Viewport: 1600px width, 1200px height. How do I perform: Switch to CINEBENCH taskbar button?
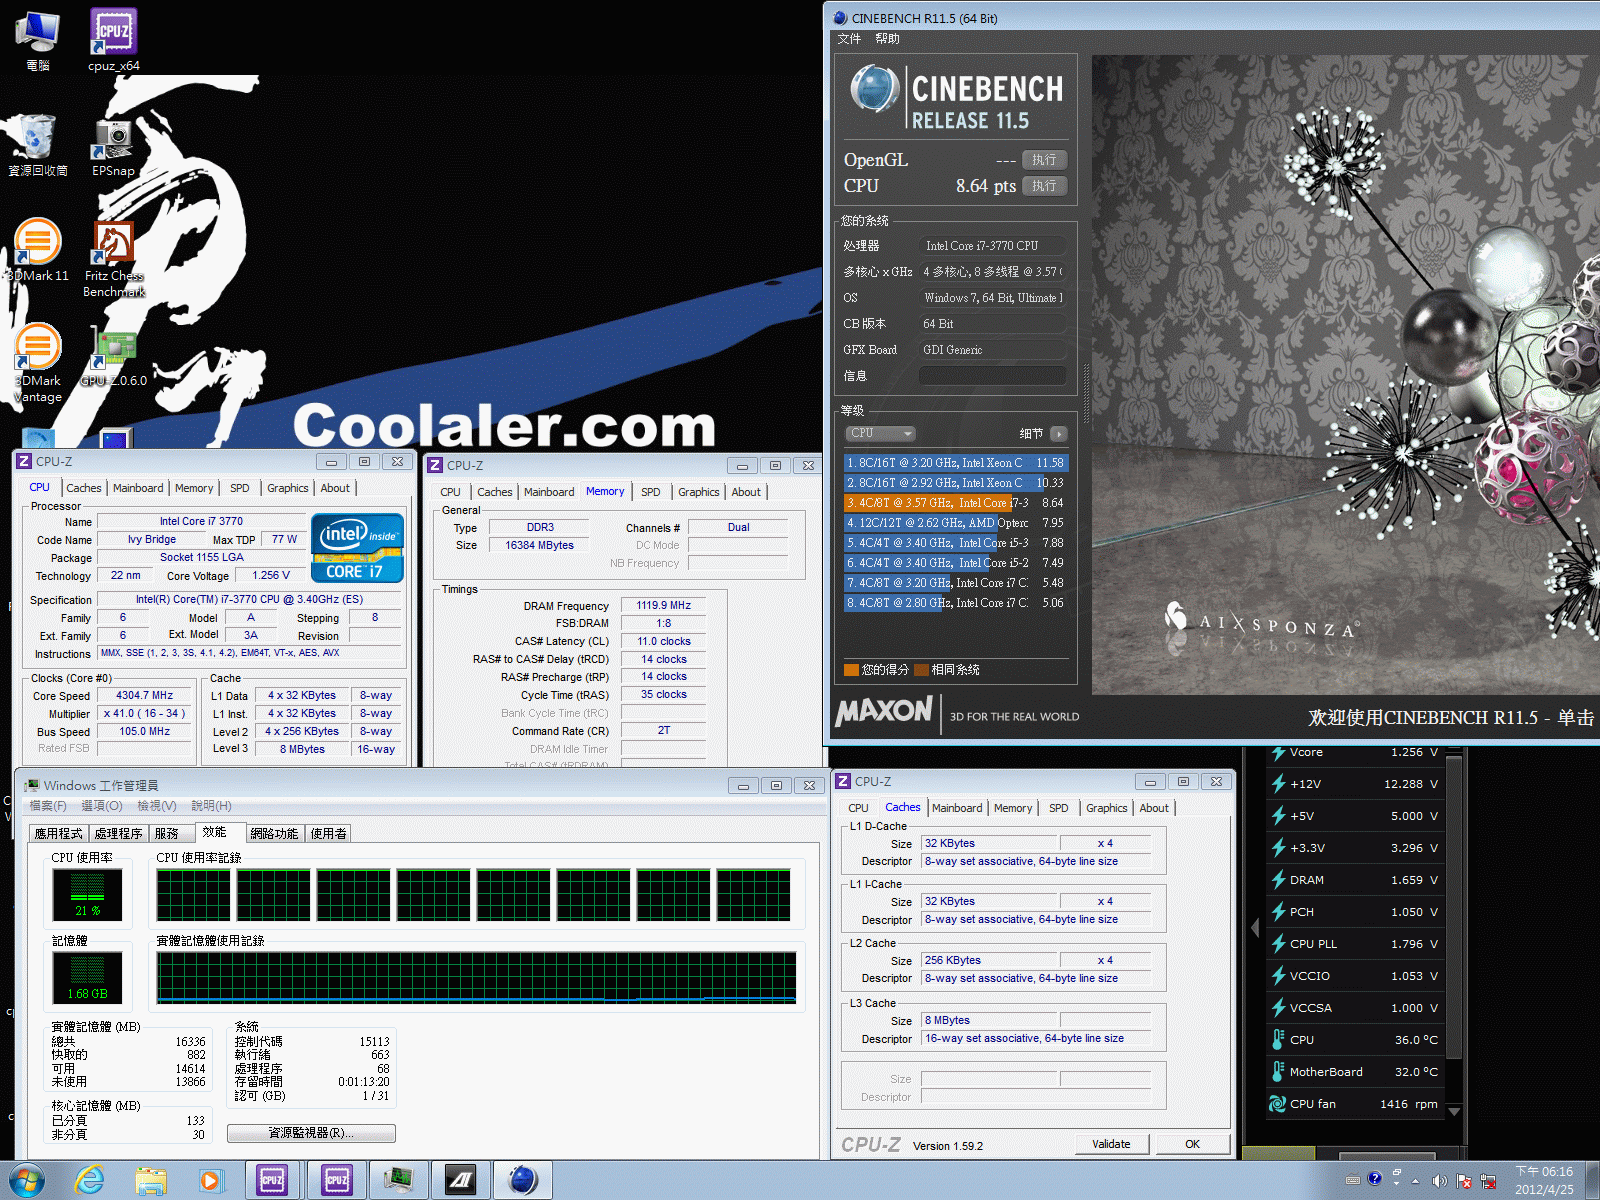[523, 1180]
